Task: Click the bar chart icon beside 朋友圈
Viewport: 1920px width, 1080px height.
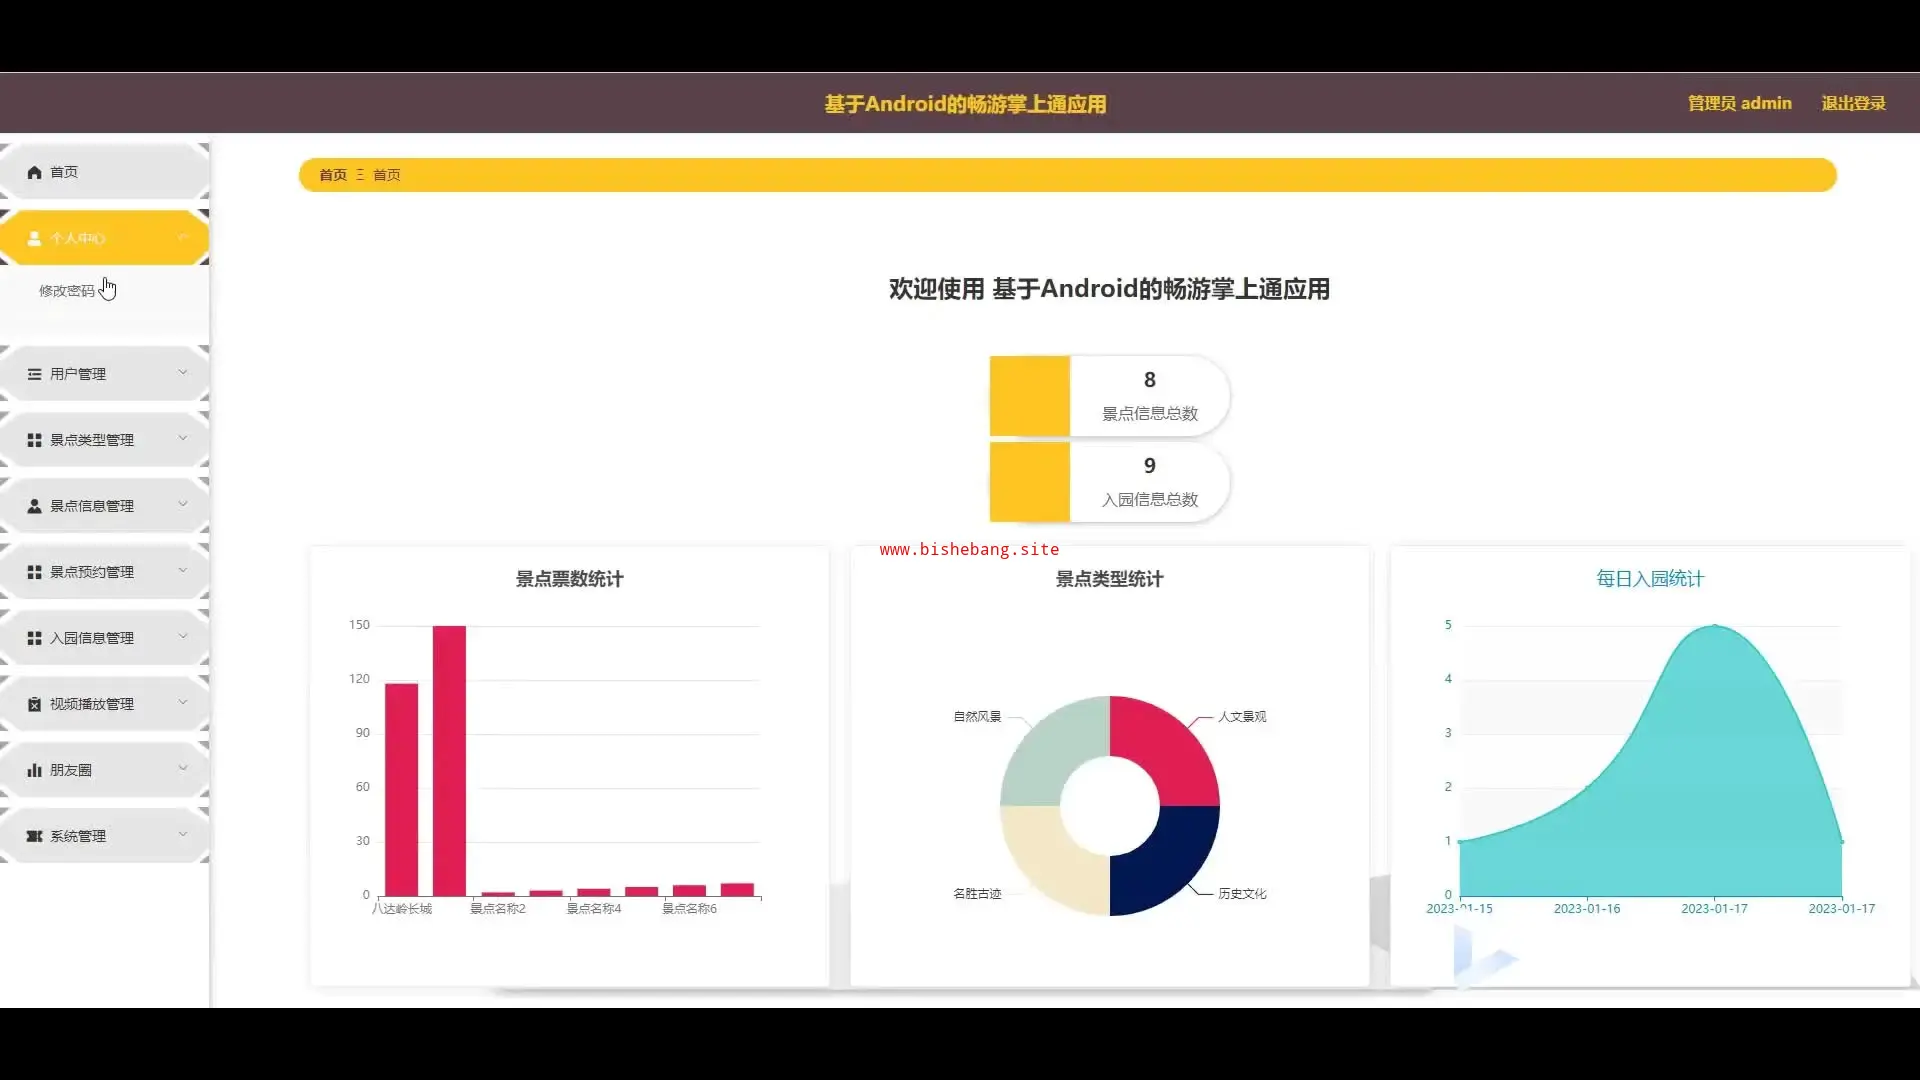Action: 34,770
